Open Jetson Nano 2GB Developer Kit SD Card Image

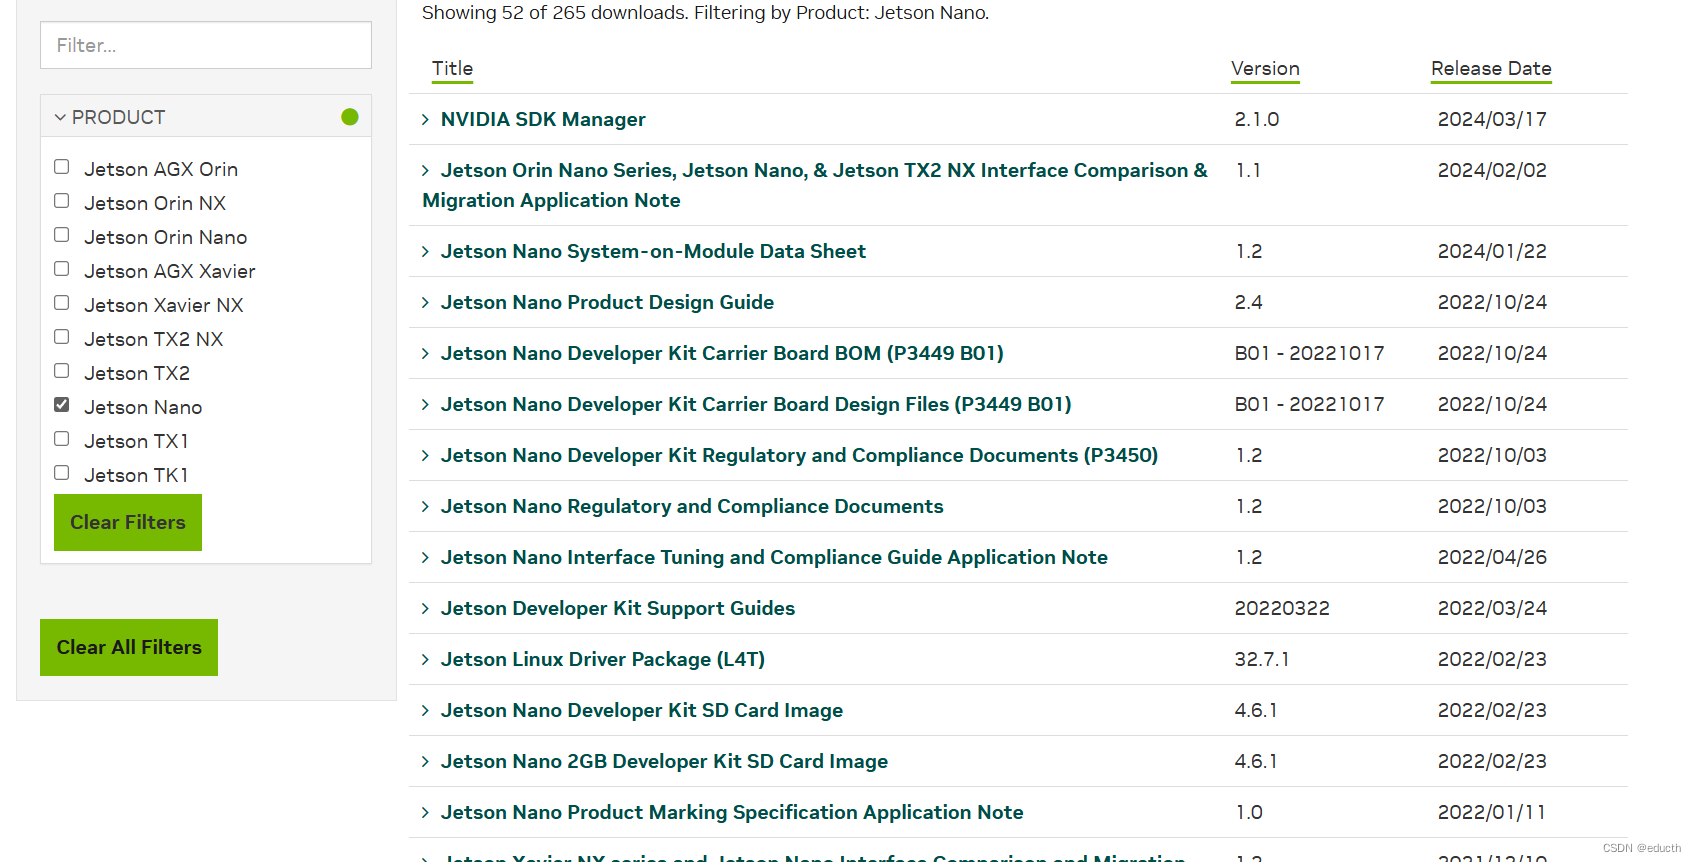click(x=664, y=761)
